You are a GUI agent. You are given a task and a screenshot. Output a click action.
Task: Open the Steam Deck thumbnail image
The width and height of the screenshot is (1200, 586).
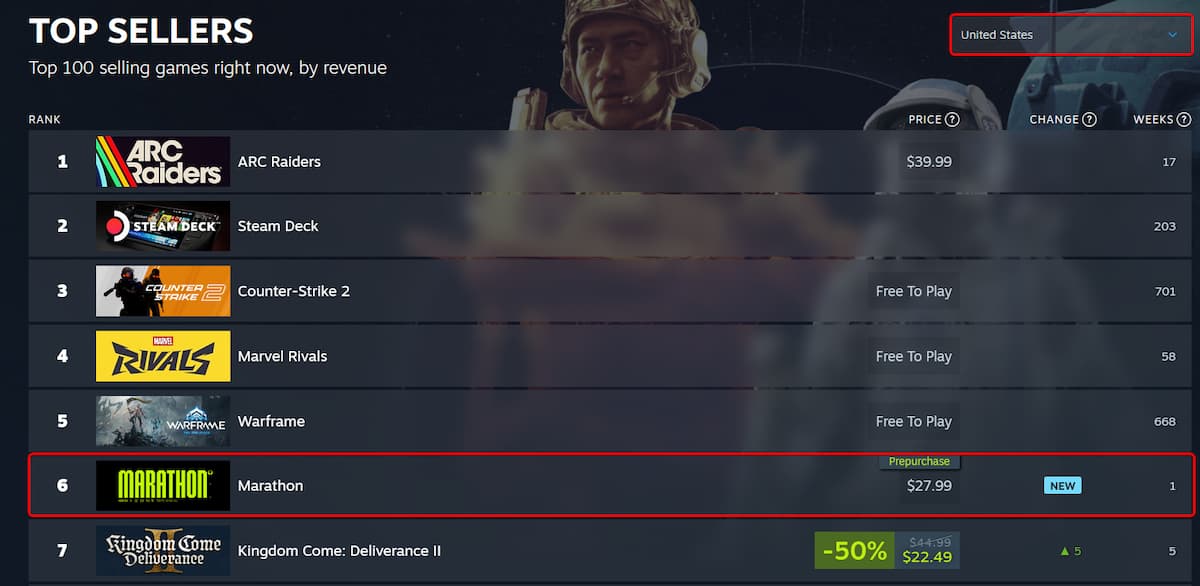(x=163, y=226)
